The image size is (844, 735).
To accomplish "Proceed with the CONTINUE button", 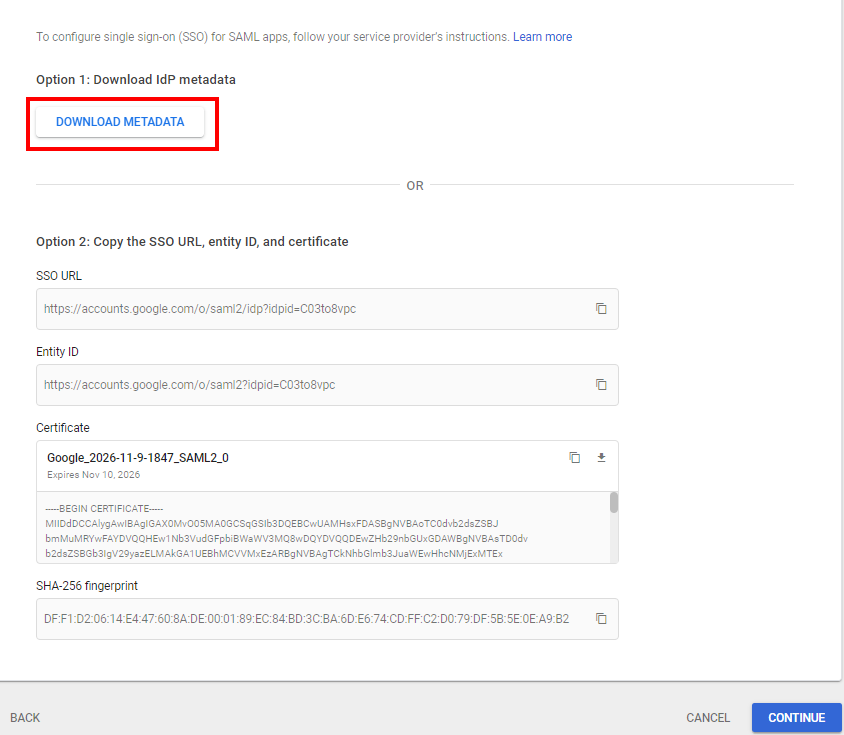I will (x=796, y=718).
